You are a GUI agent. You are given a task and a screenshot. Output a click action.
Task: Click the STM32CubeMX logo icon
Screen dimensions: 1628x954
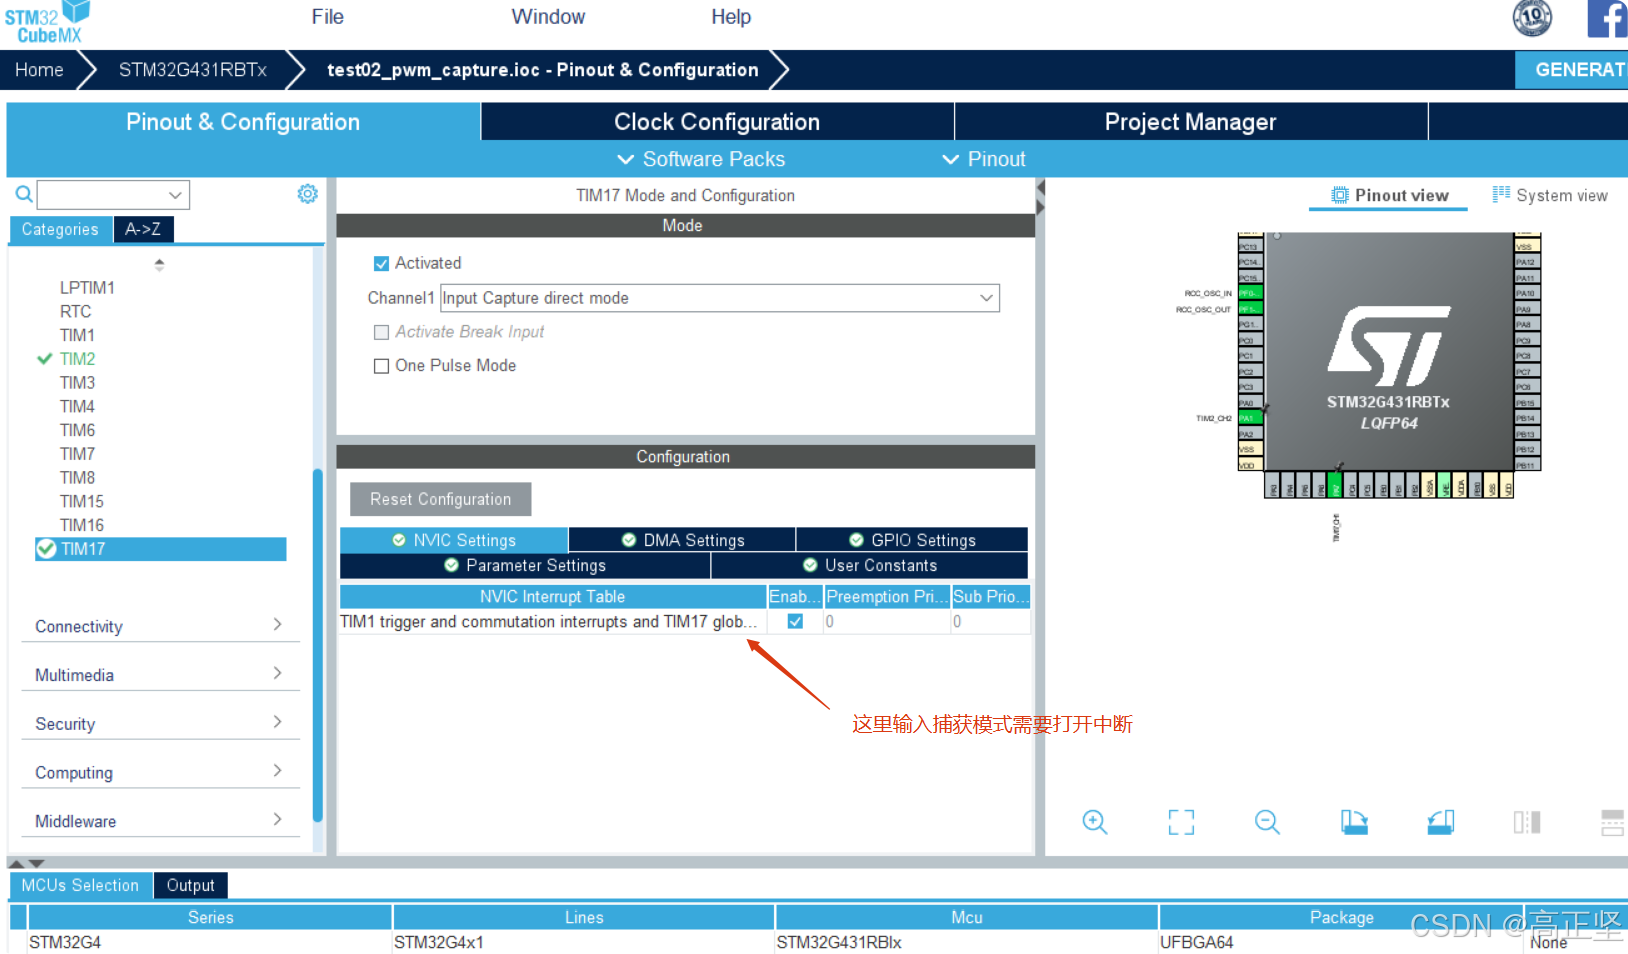(x=47, y=22)
